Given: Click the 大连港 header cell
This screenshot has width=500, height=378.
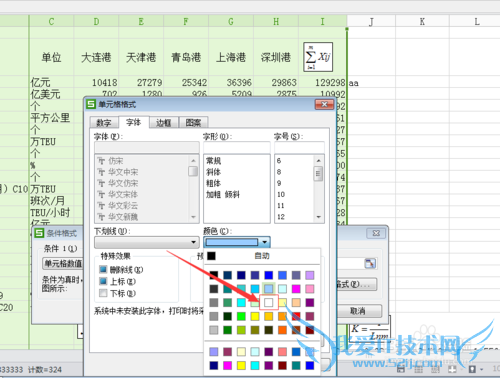Looking at the screenshot, I should pyautogui.click(x=96, y=57).
